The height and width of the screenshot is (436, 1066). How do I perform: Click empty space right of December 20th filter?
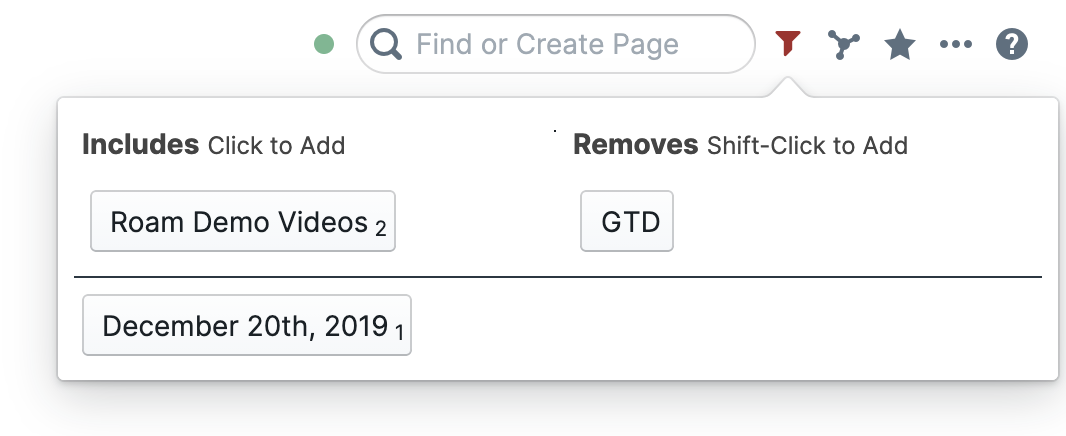pyautogui.click(x=720, y=325)
